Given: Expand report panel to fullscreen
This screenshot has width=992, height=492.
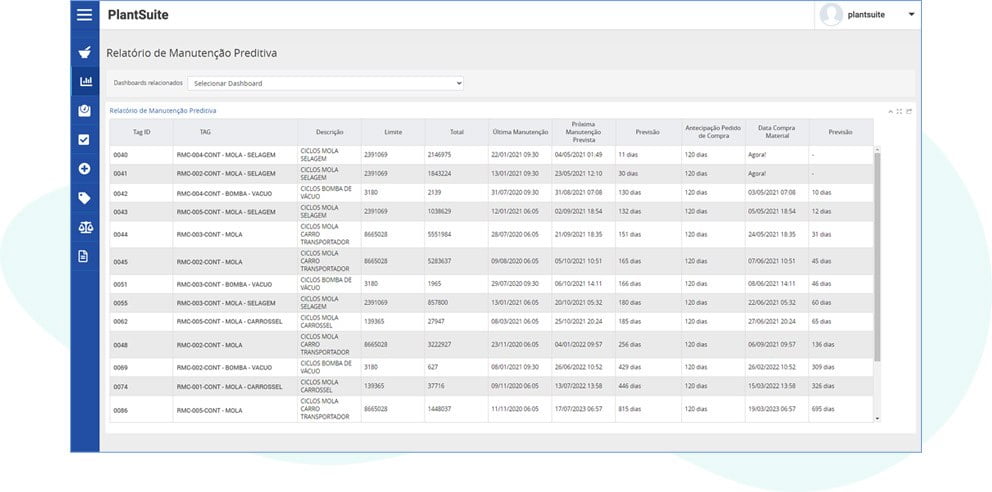Looking at the screenshot, I should tap(899, 111).
